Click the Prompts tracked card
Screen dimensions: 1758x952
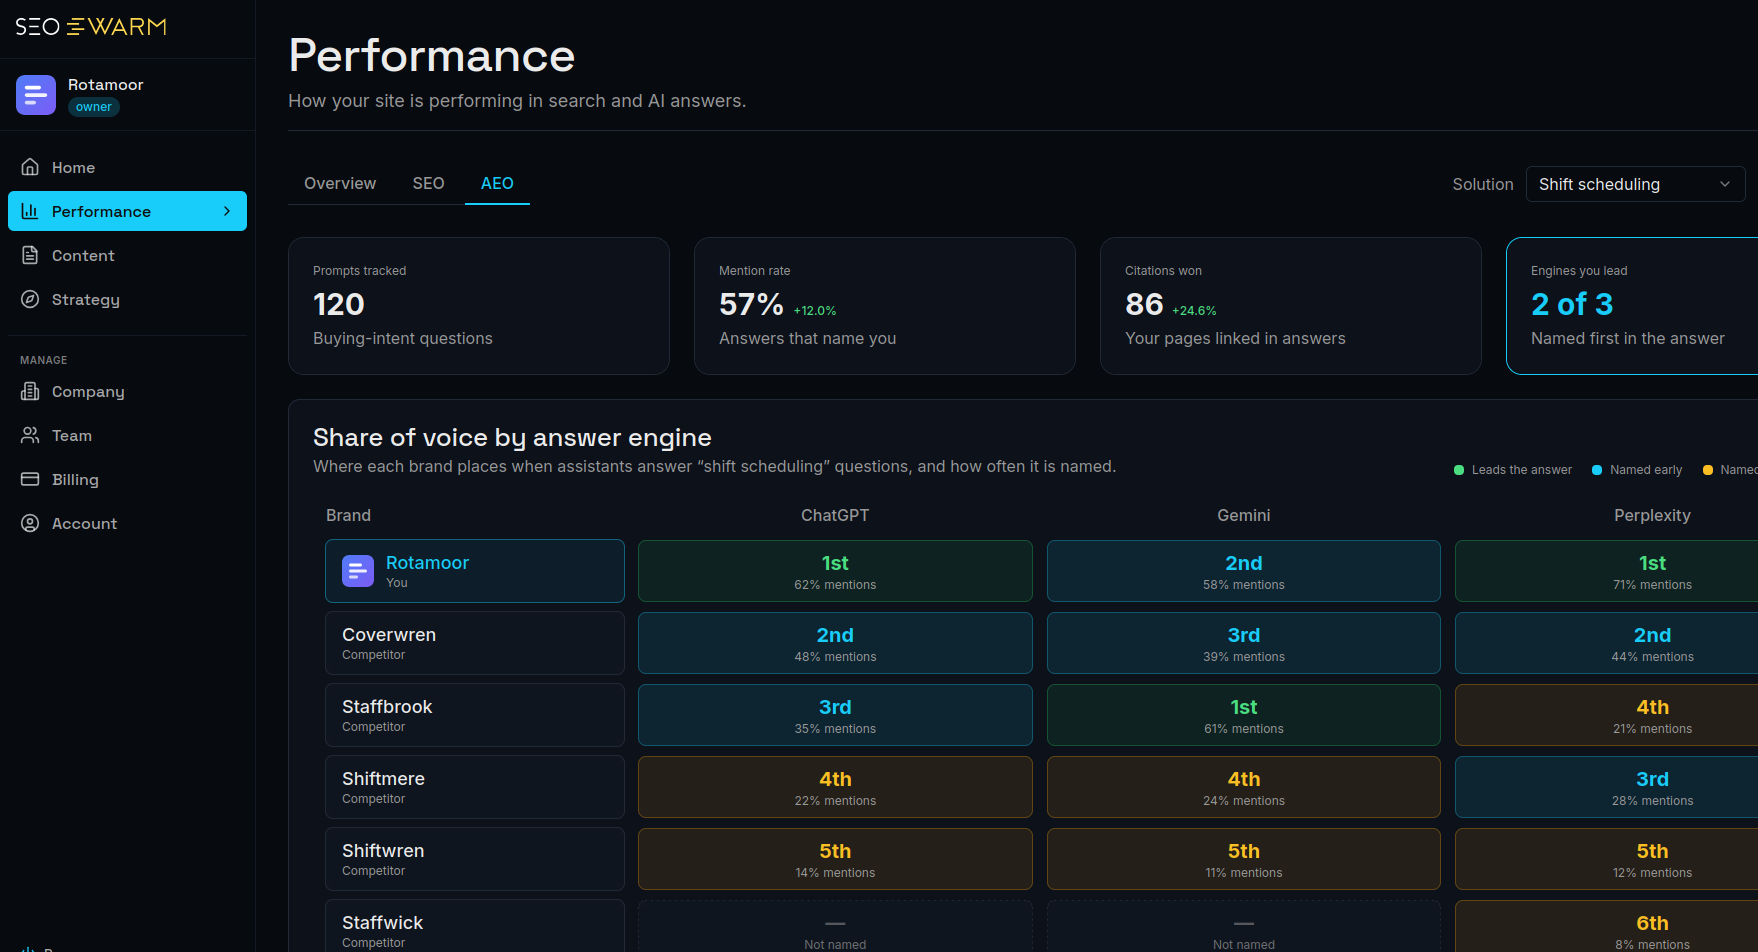(479, 306)
